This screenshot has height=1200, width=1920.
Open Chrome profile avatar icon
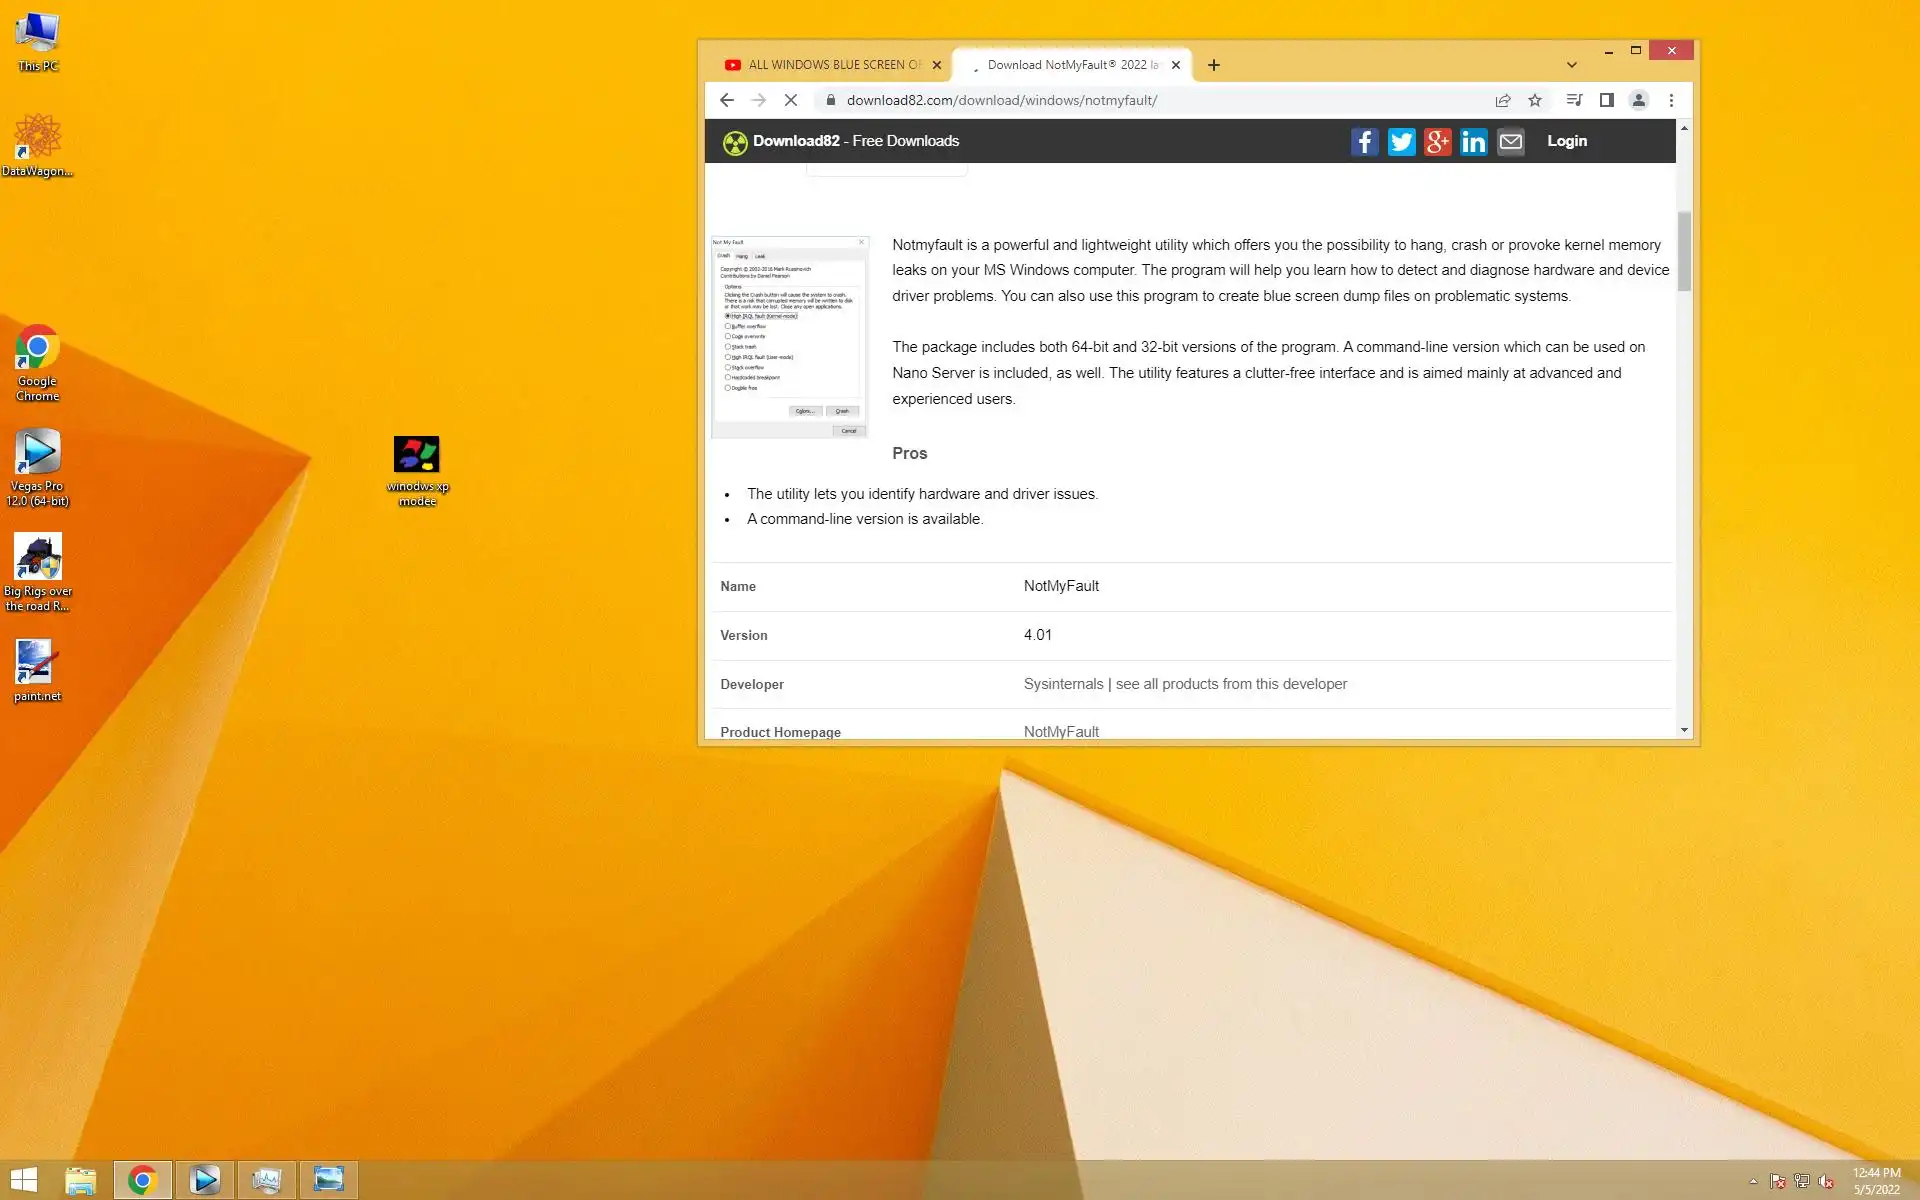1638,100
